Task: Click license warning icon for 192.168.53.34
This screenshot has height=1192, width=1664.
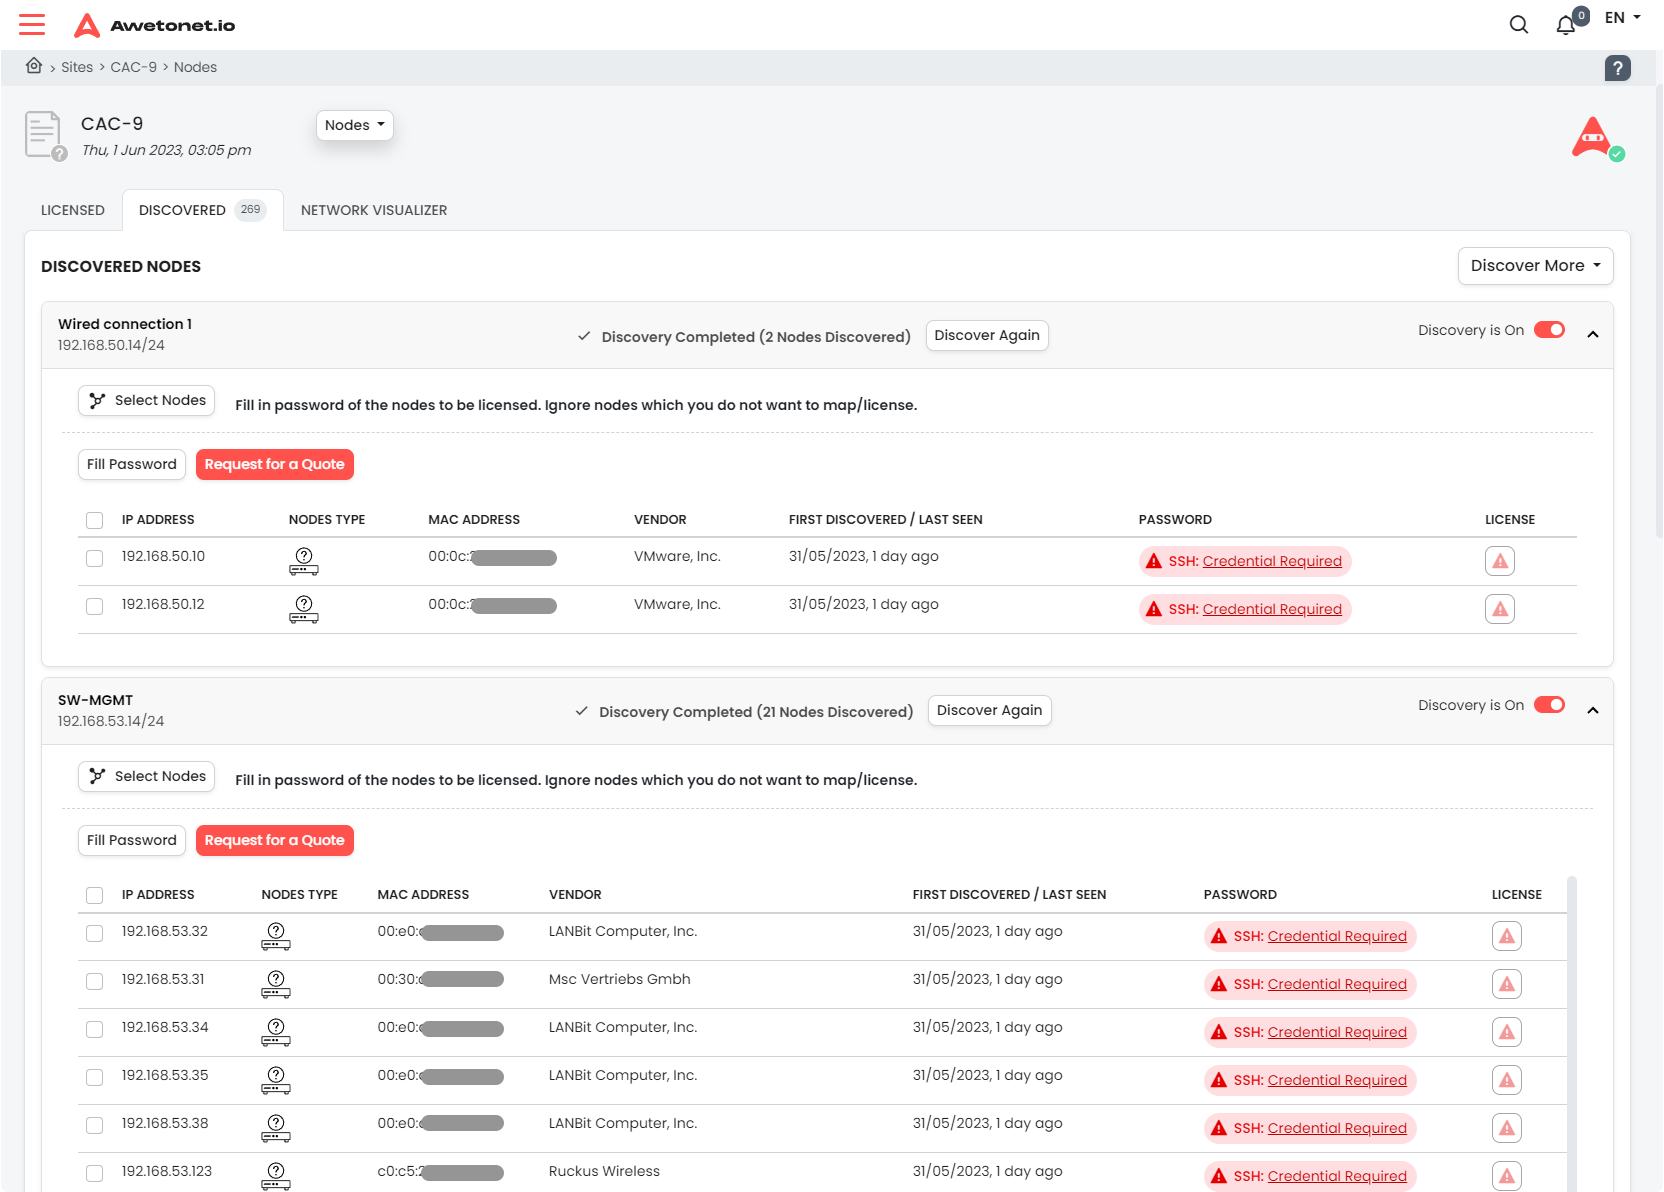Action: [x=1507, y=1032]
